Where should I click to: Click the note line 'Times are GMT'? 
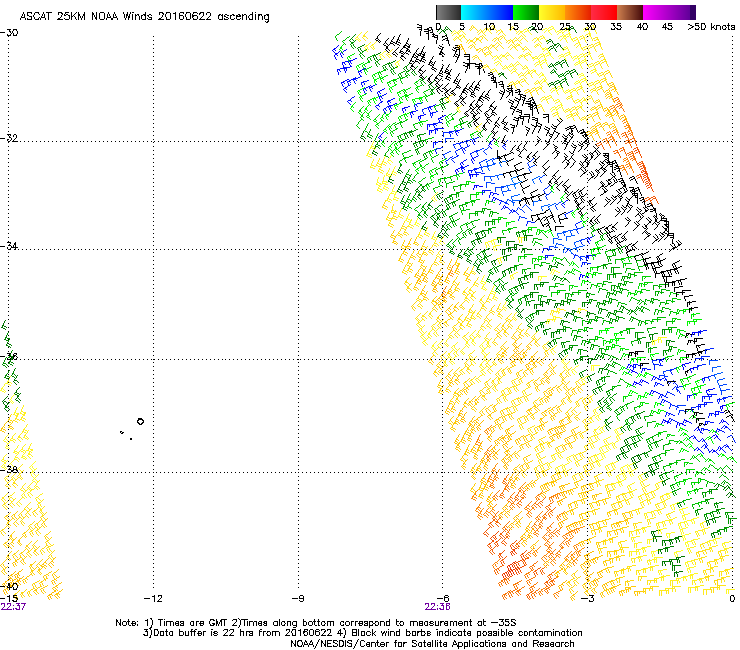[192, 623]
